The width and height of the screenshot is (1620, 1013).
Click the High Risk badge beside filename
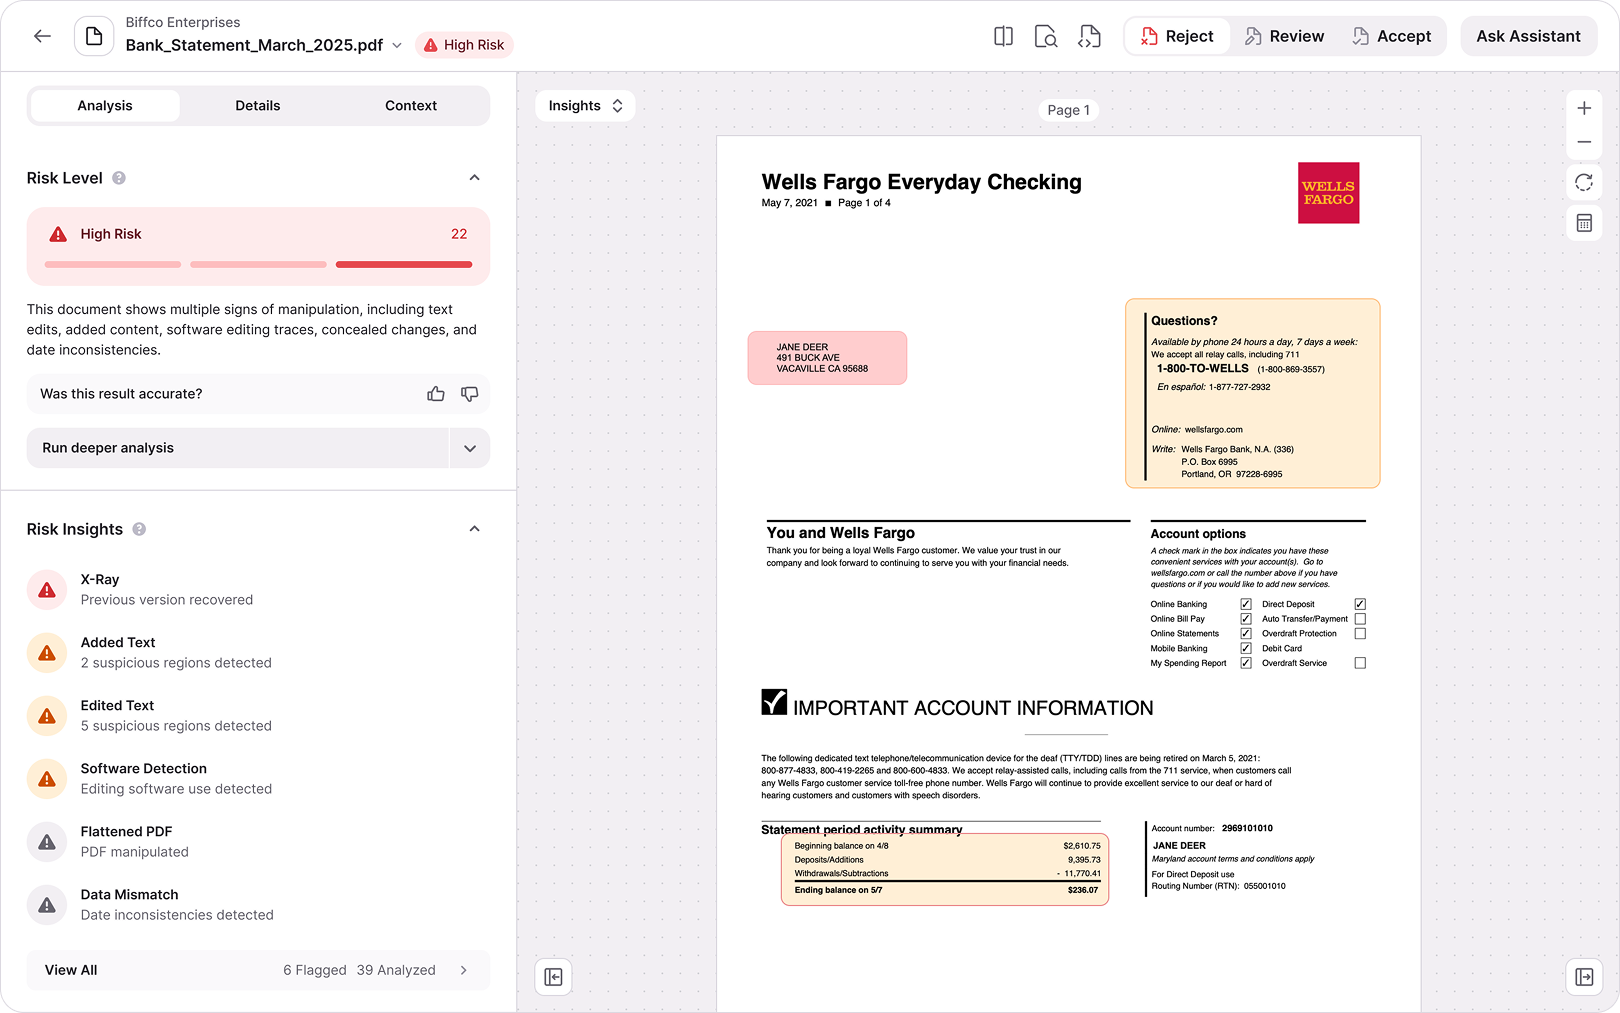click(464, 45)
